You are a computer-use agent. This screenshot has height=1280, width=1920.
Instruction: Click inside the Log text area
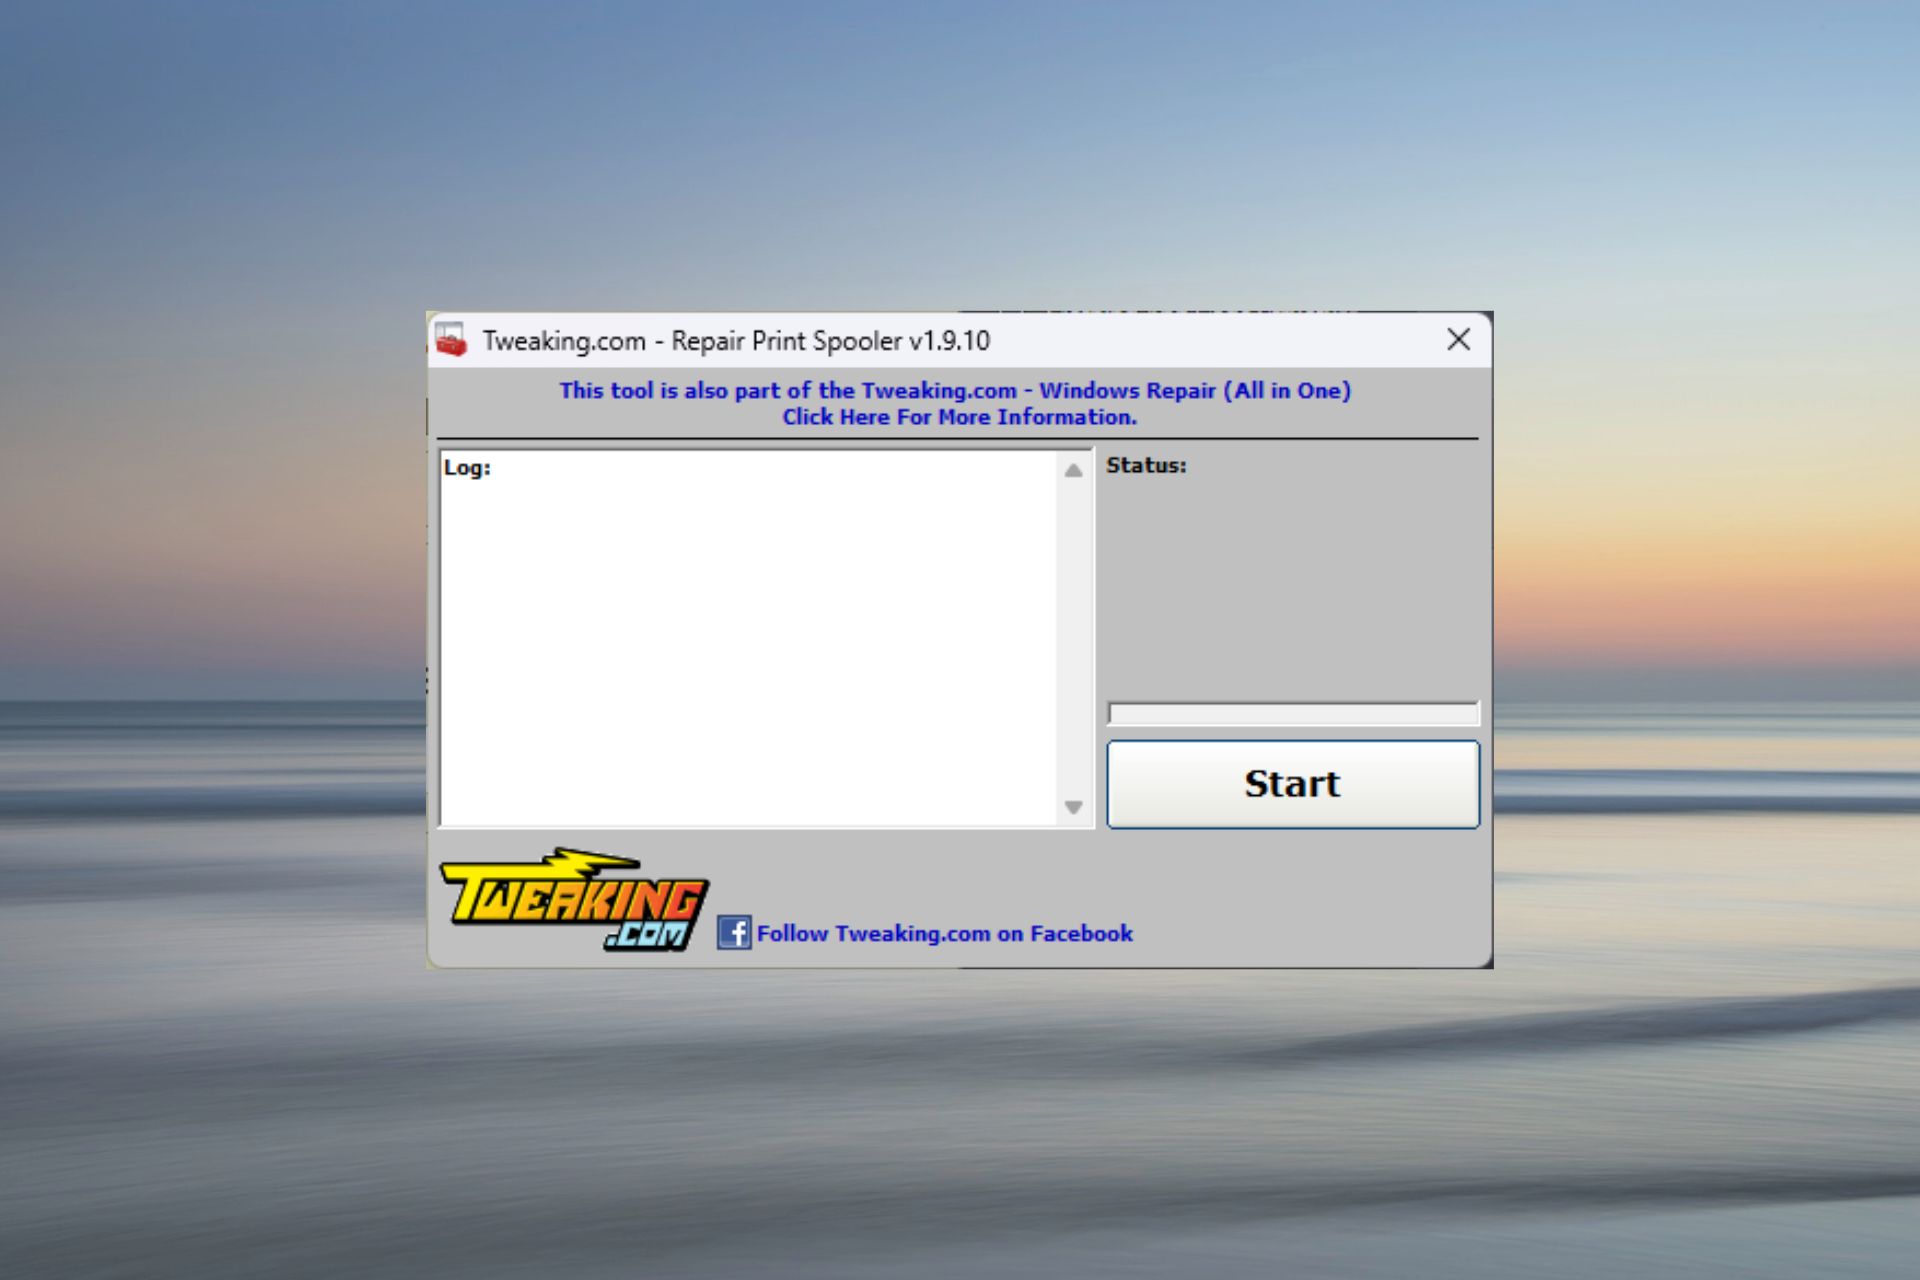(x=748, y=638)
